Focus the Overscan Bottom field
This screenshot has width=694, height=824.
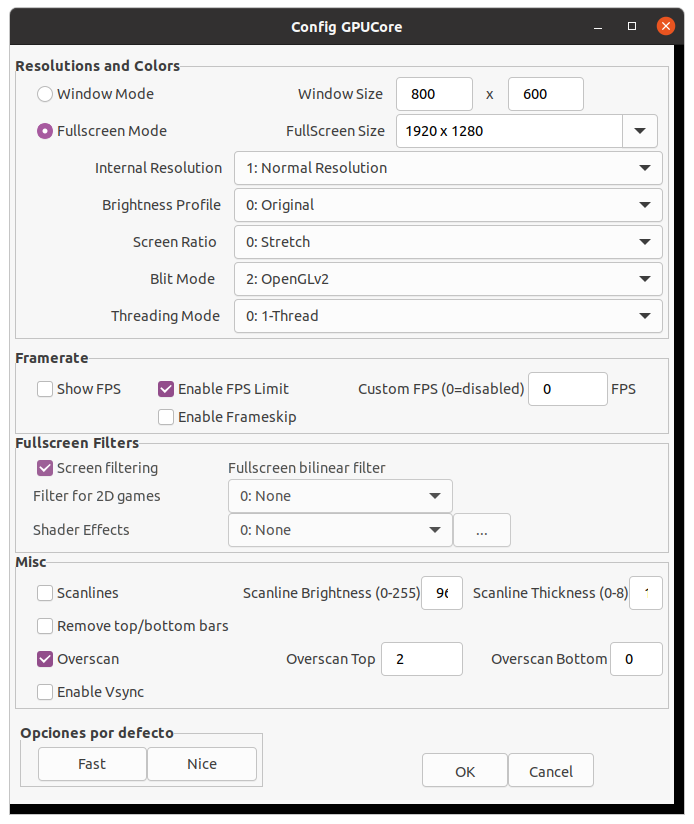coord(636,659)
